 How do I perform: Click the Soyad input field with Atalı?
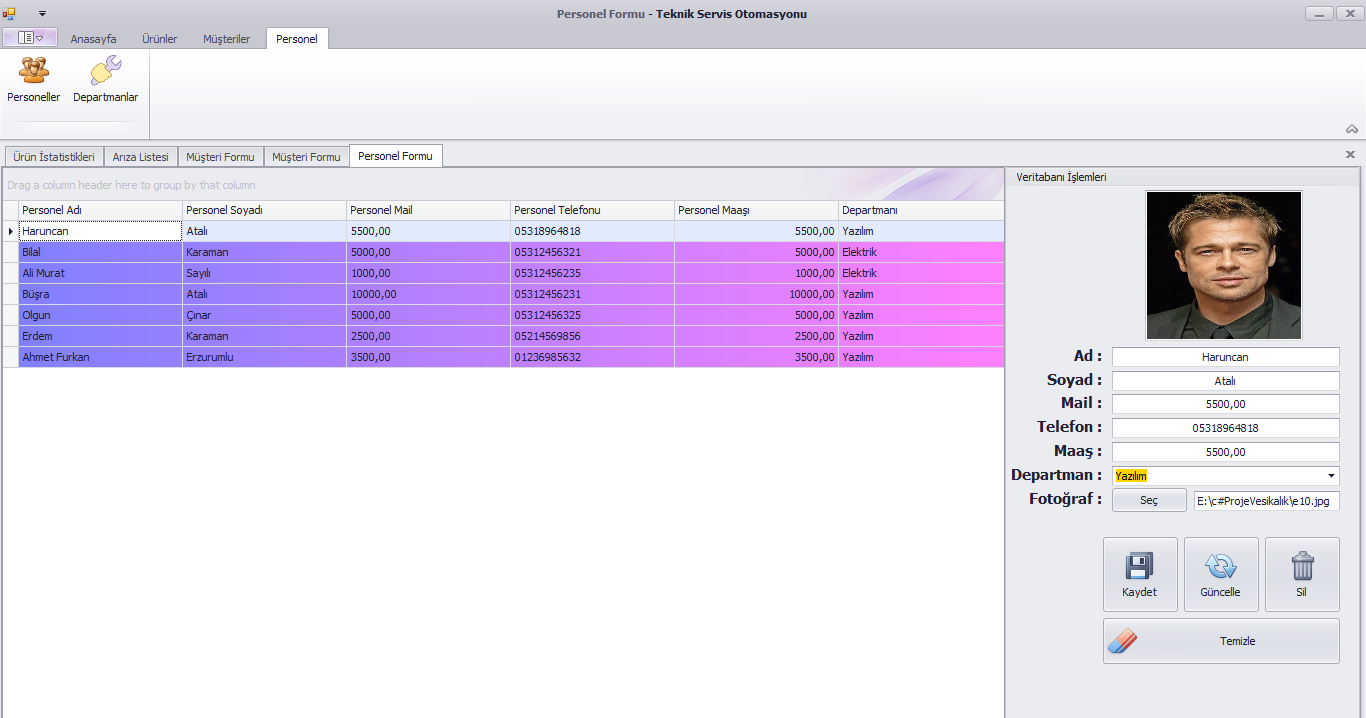pyautogui.click(x=1225, y=381)
